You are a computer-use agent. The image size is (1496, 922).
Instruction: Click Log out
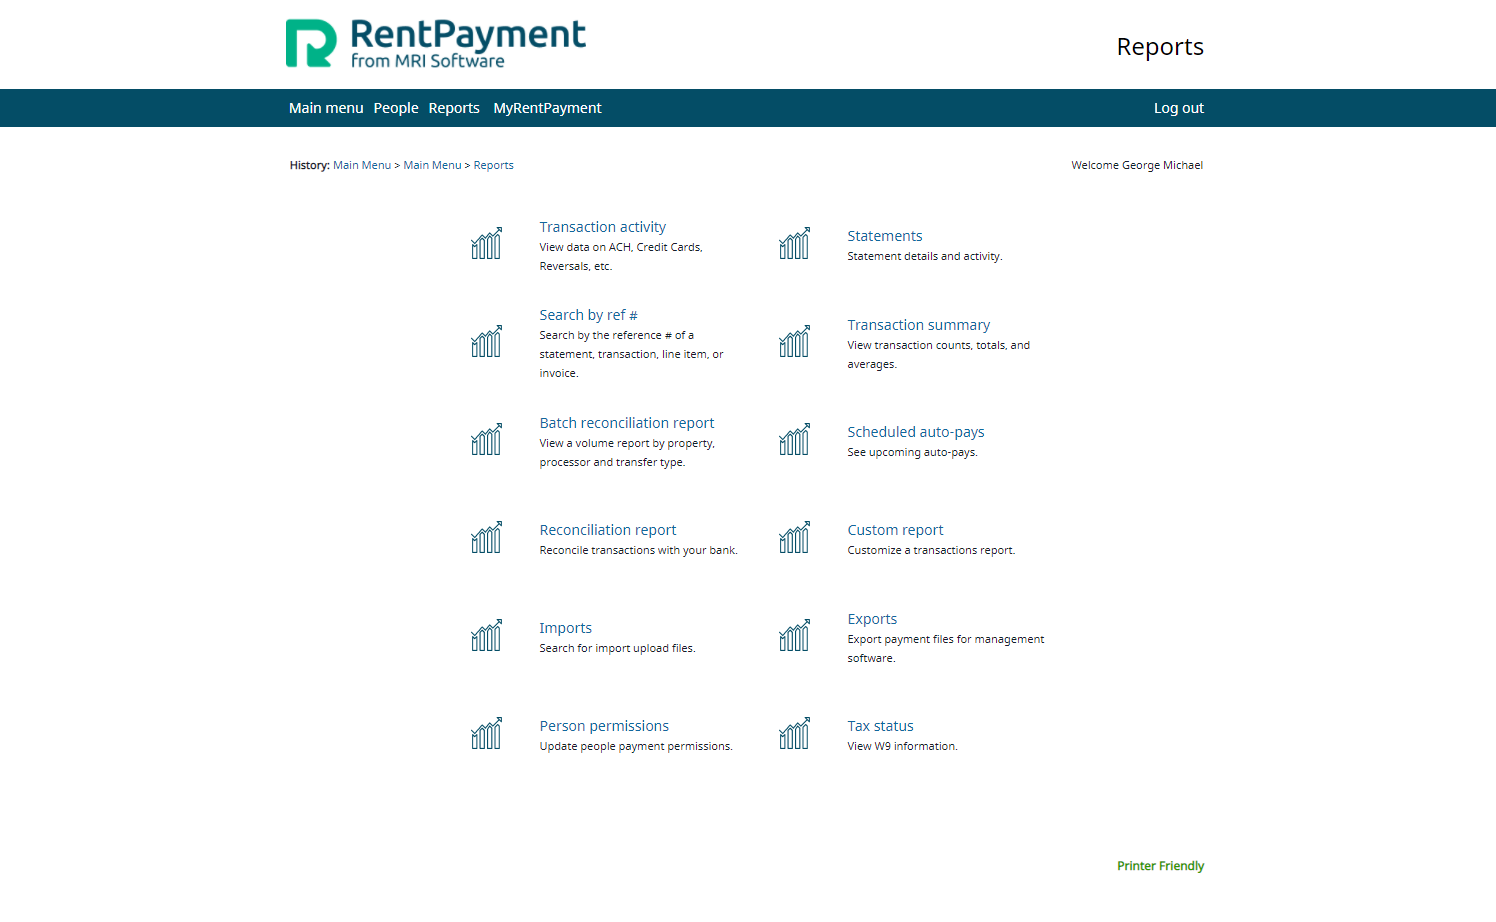click(1178, 107)
